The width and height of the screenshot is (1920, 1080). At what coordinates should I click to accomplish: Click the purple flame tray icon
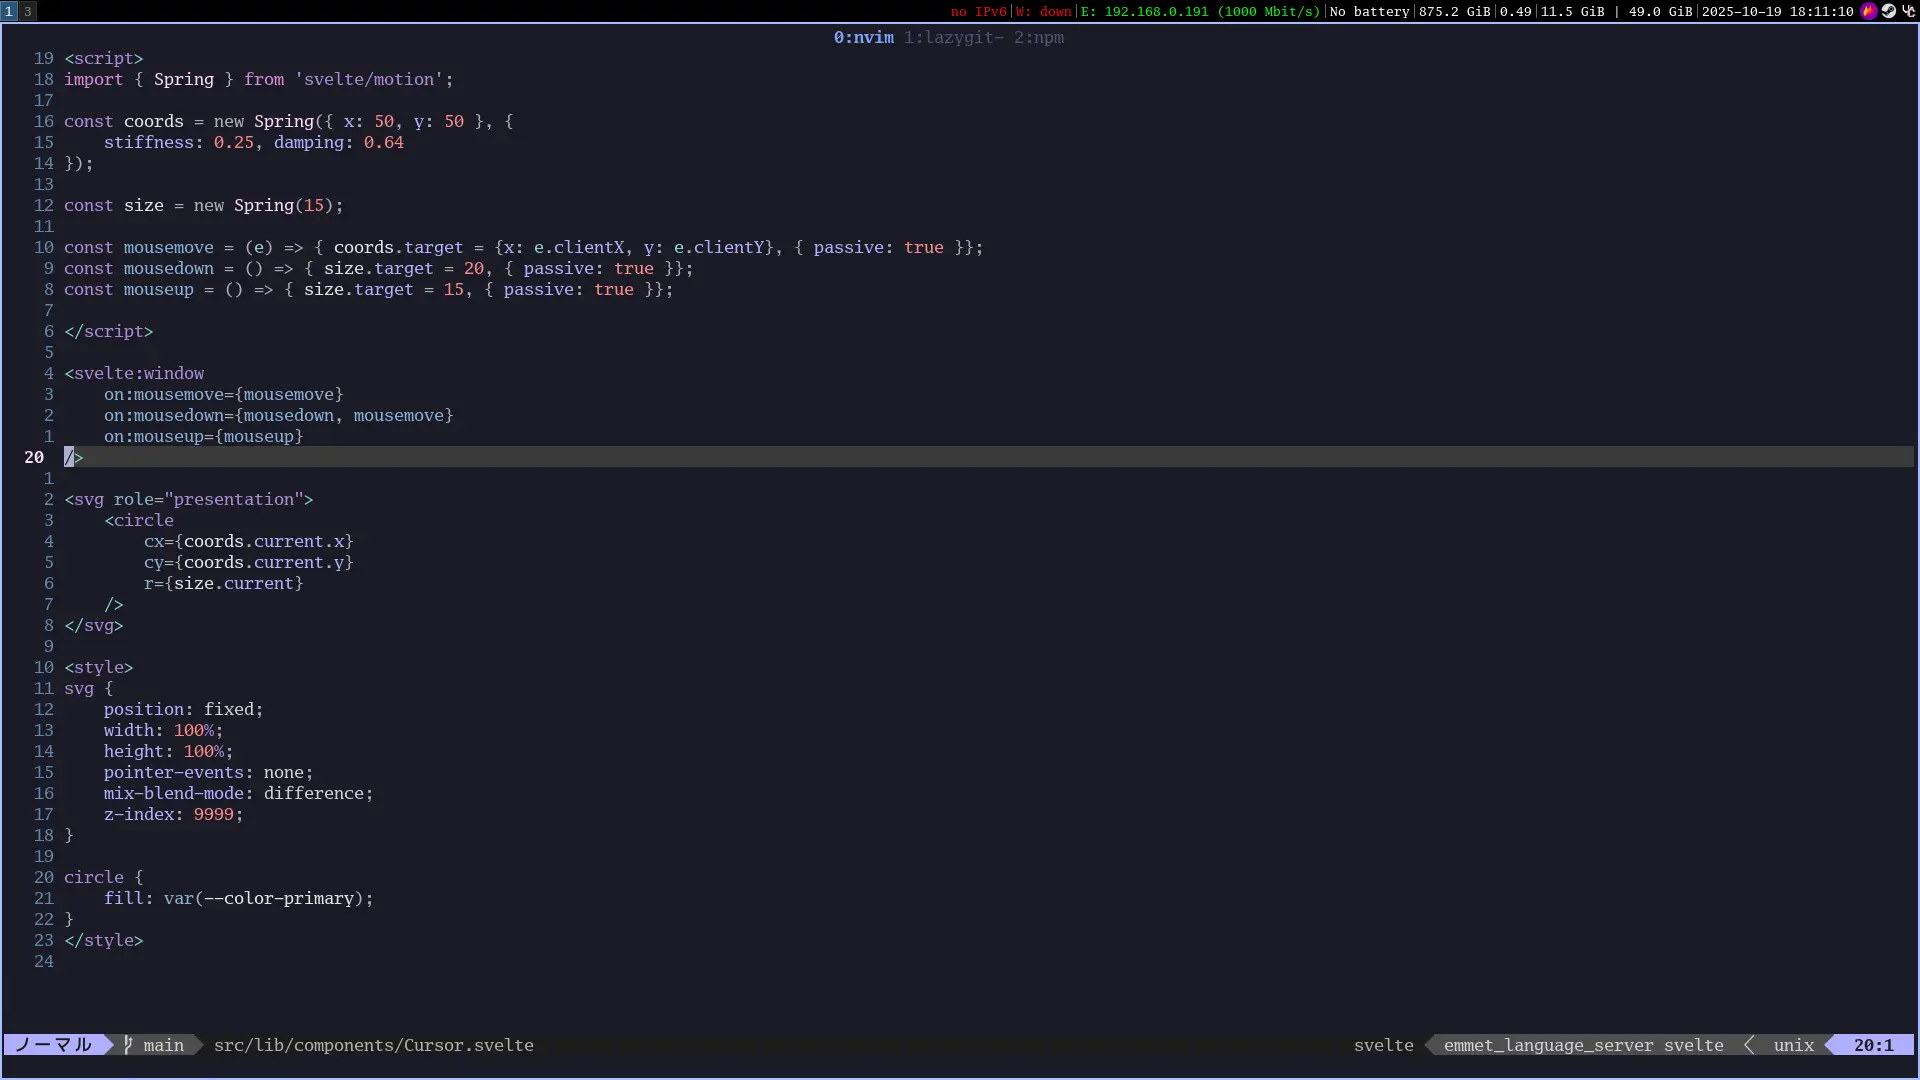(1869, 11)
